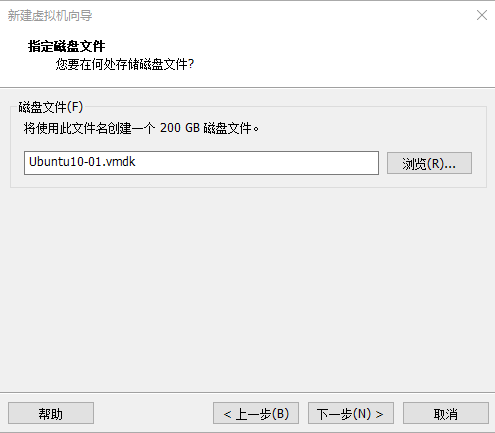Image resolution: width=495 pixels, height=433 pixels.
Task: Click the 磁盘文件(F) group label
Action: click(x=51, y=107)
